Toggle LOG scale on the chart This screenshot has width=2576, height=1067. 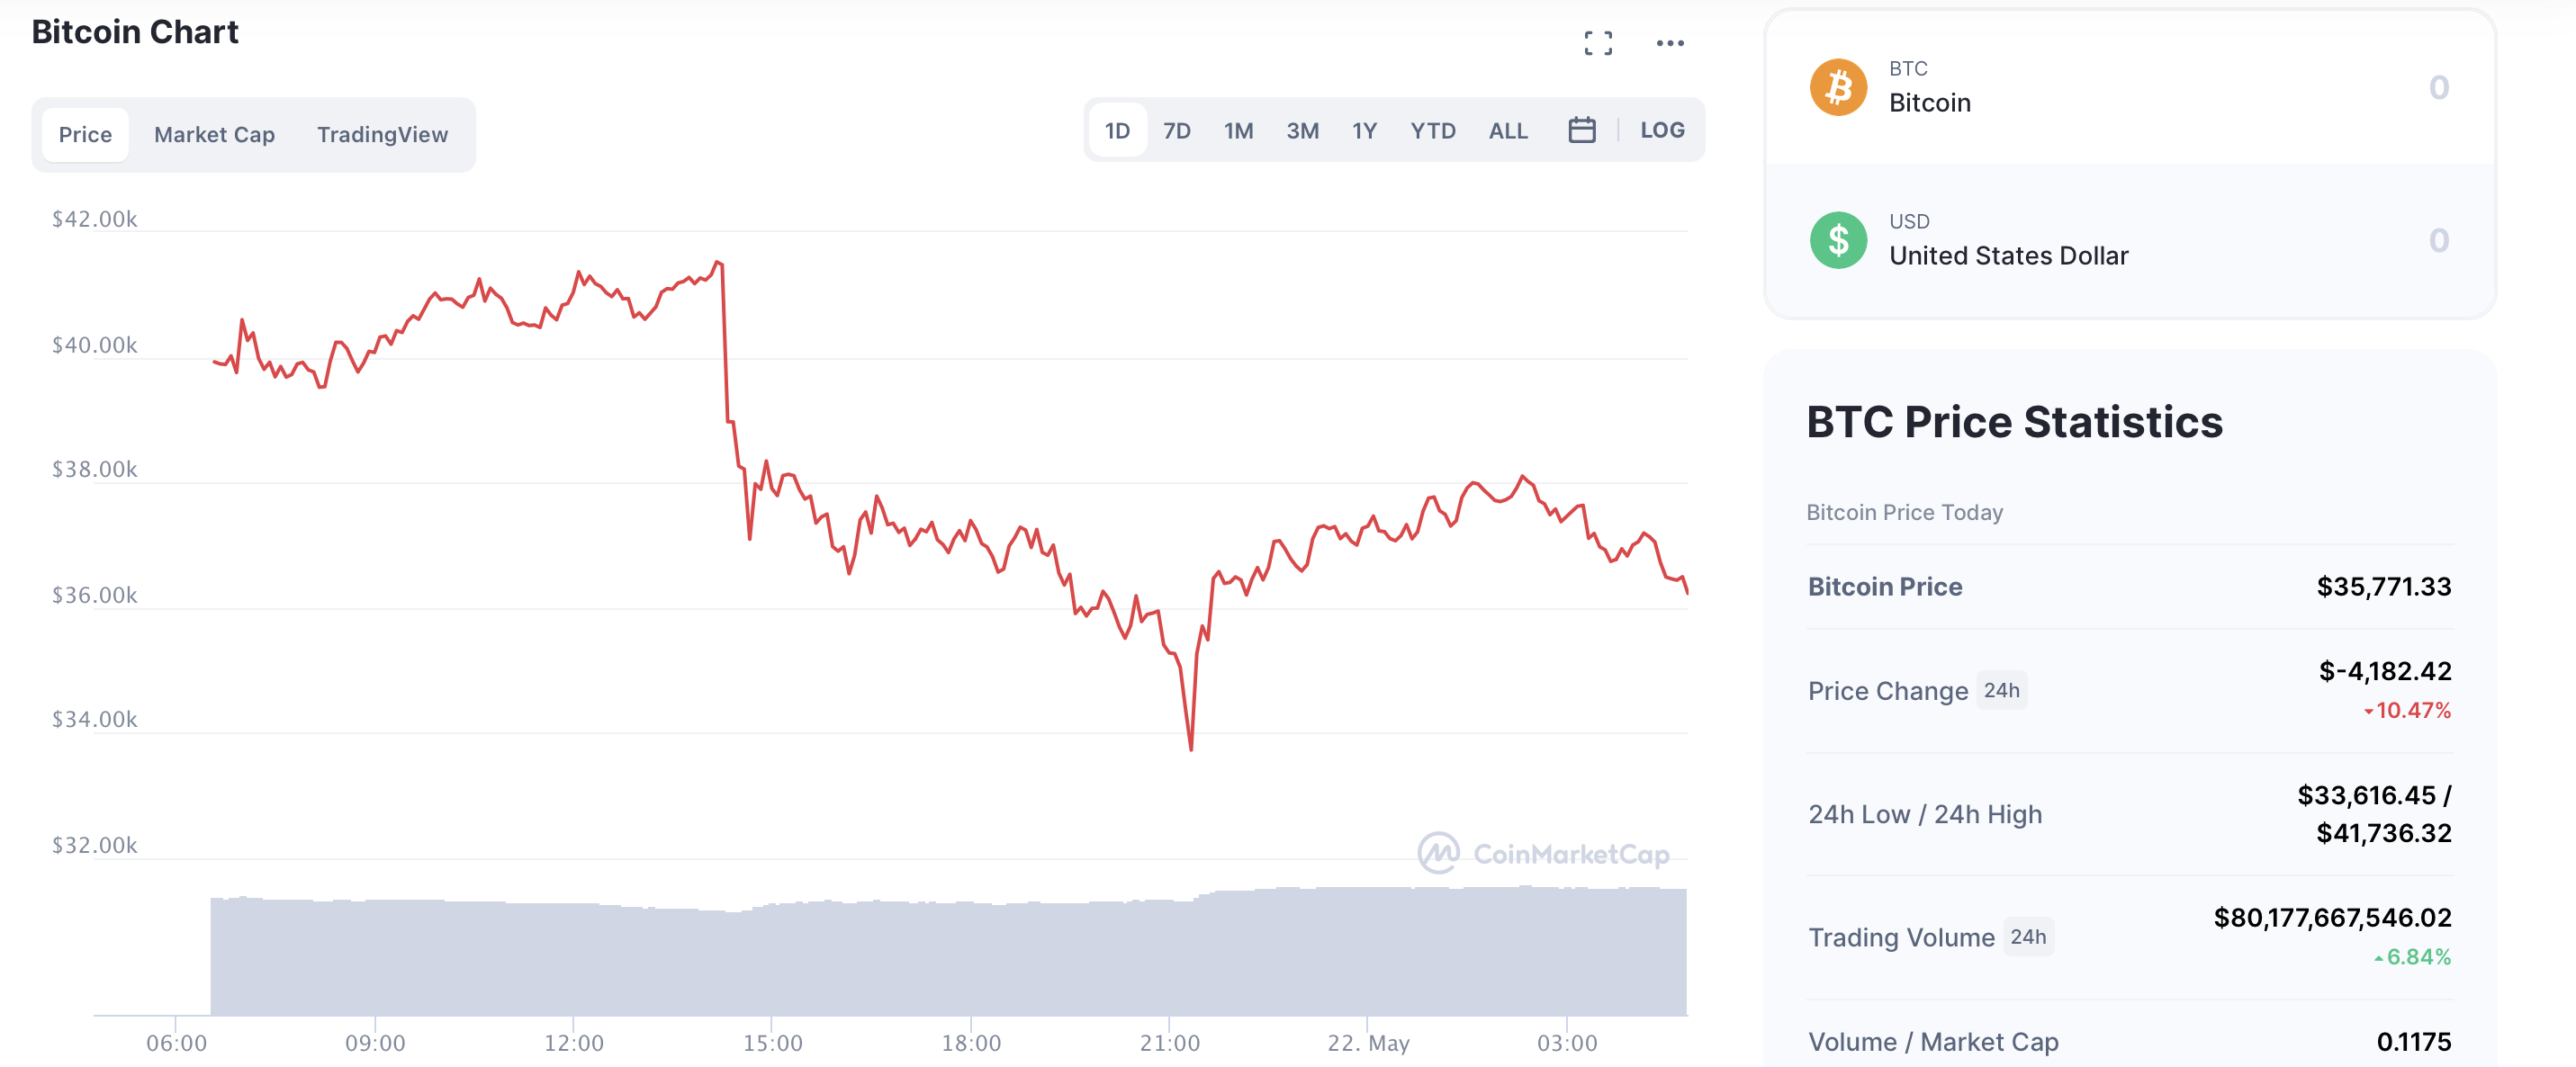click(x=1661, y=130)
